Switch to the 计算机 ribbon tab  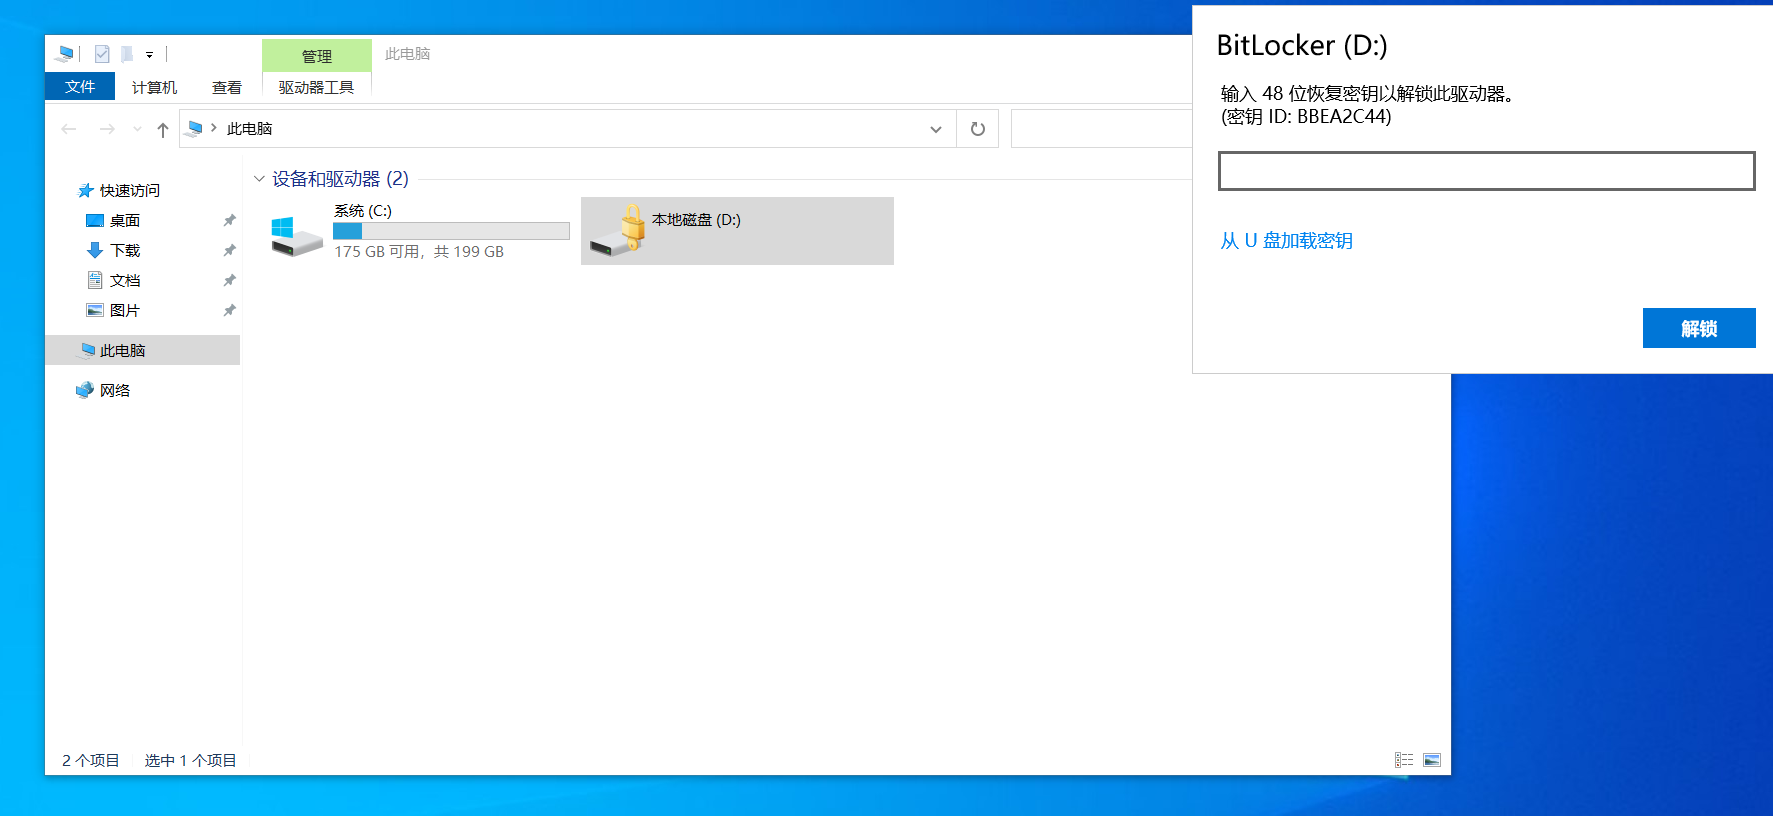154,87
